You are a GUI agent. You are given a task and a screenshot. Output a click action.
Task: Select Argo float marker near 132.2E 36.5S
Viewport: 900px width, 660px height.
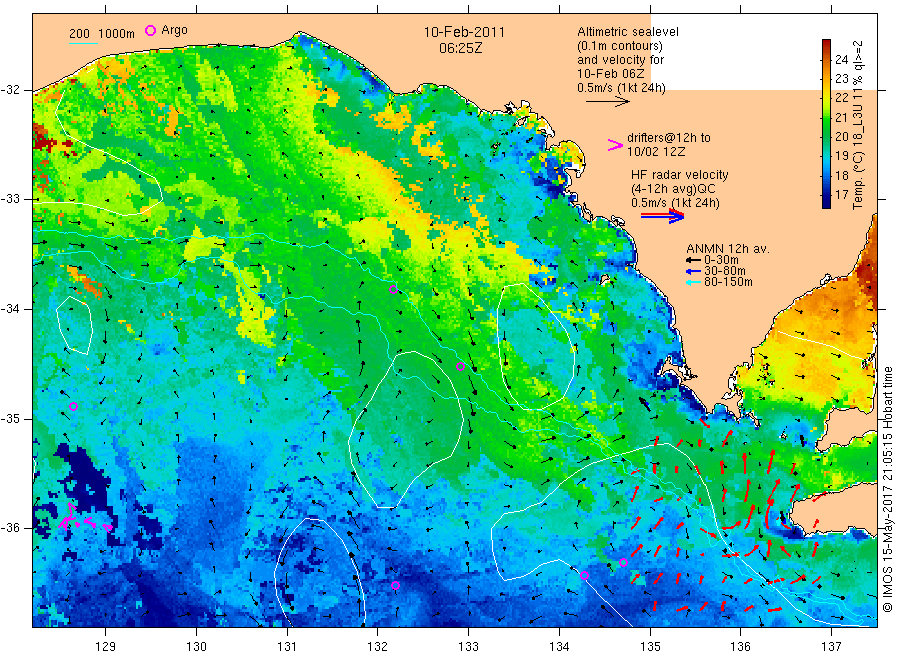[395, 585]
